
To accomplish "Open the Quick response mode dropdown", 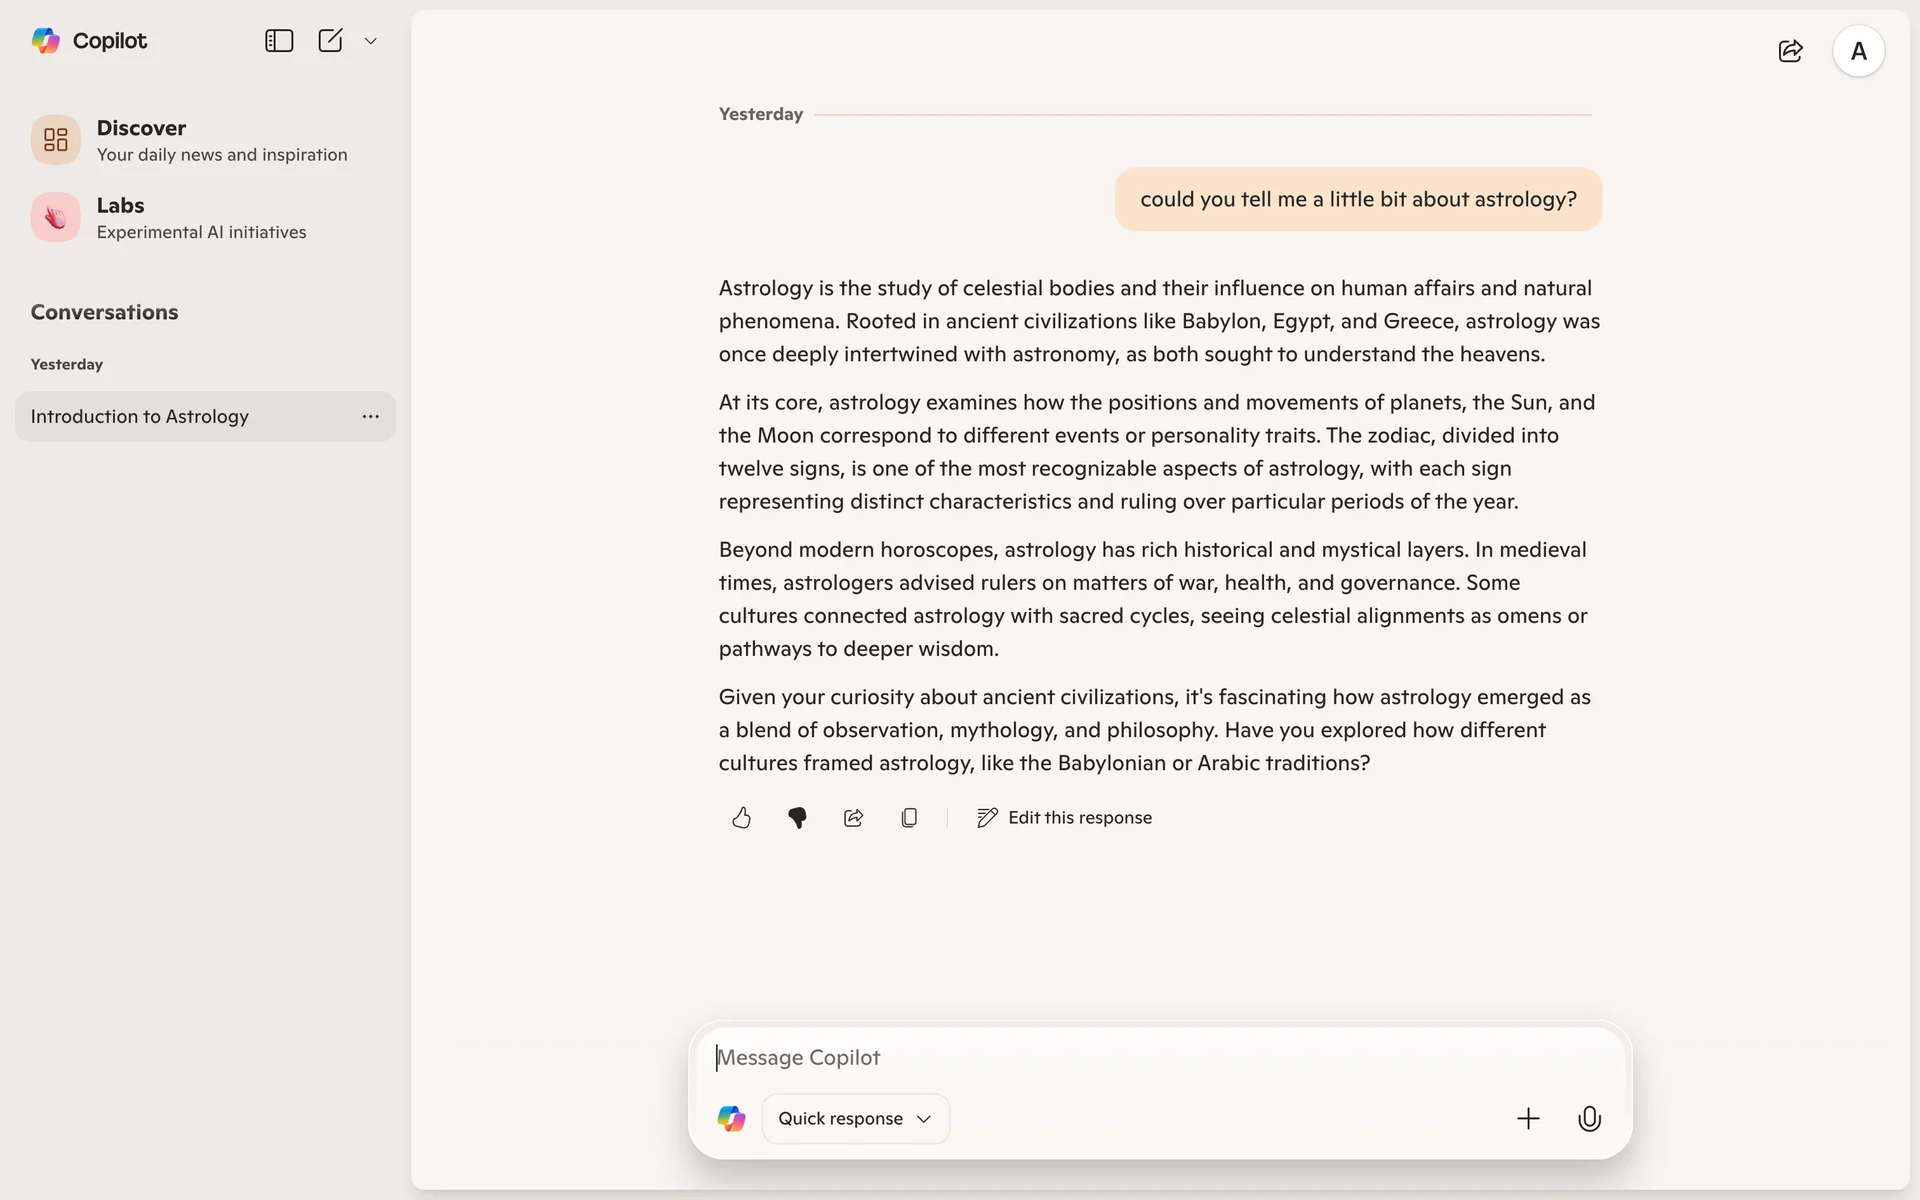I will click(855, 1119).
